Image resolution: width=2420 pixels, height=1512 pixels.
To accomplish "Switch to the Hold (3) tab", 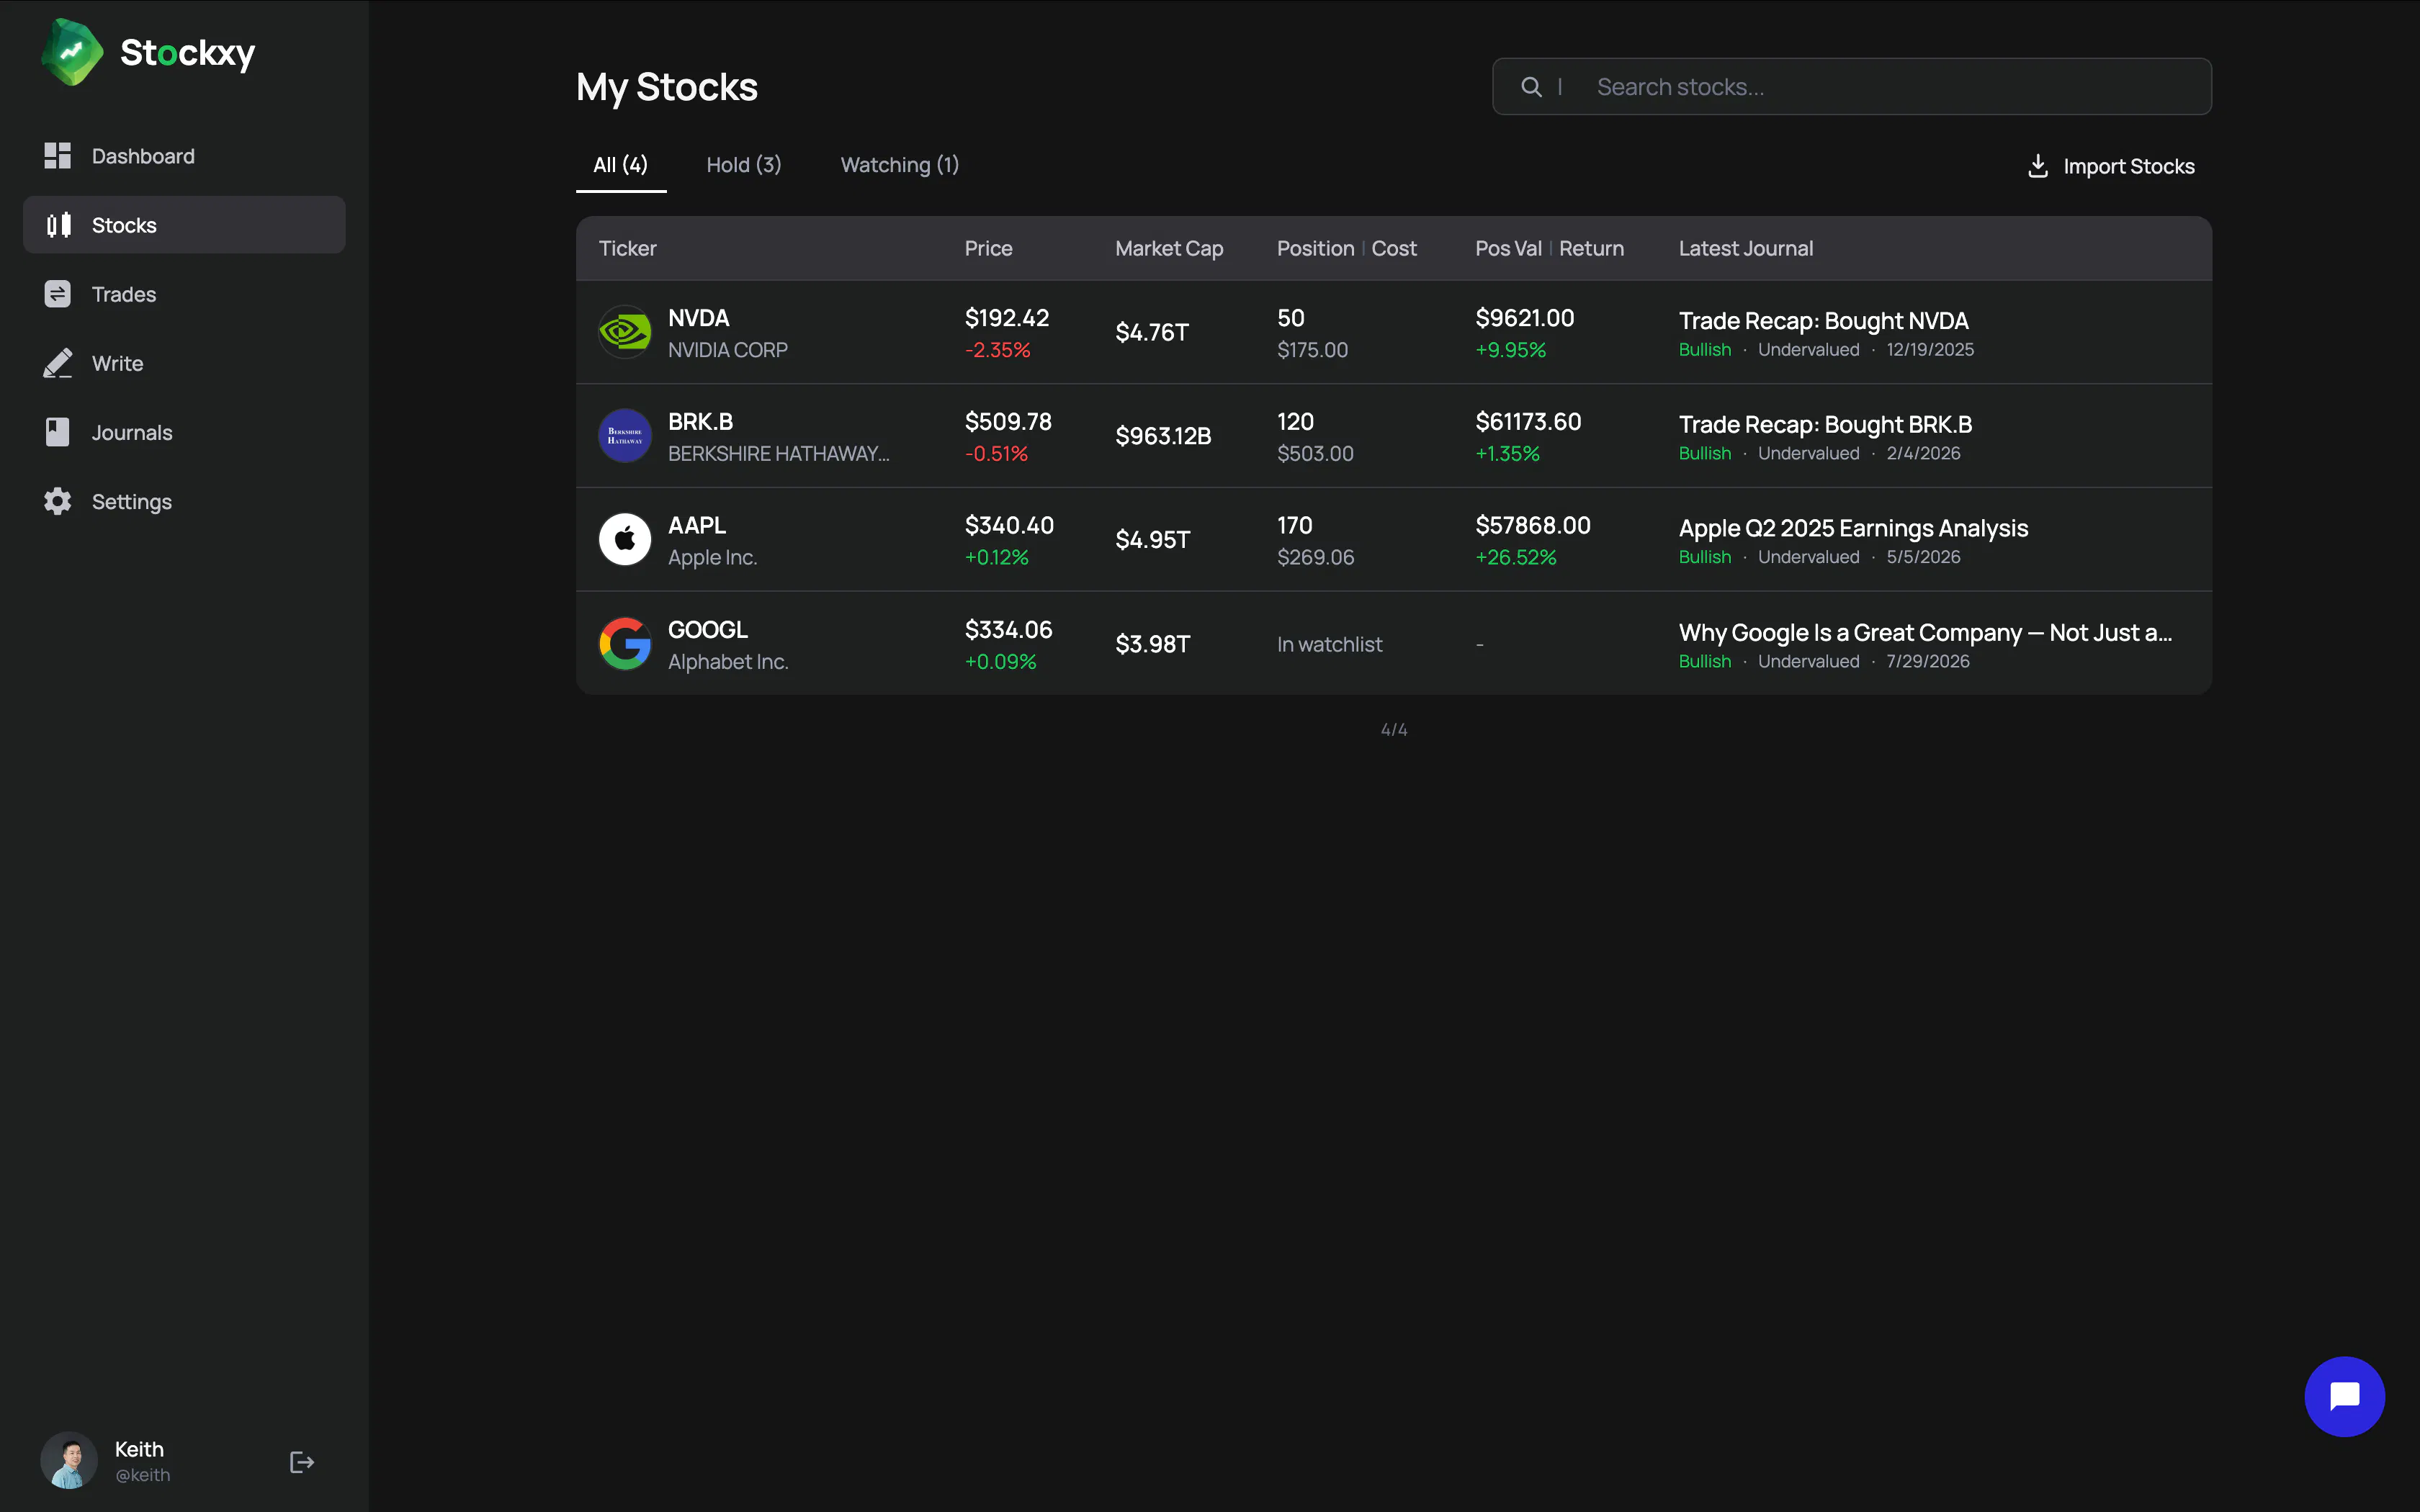I will 744,165.
